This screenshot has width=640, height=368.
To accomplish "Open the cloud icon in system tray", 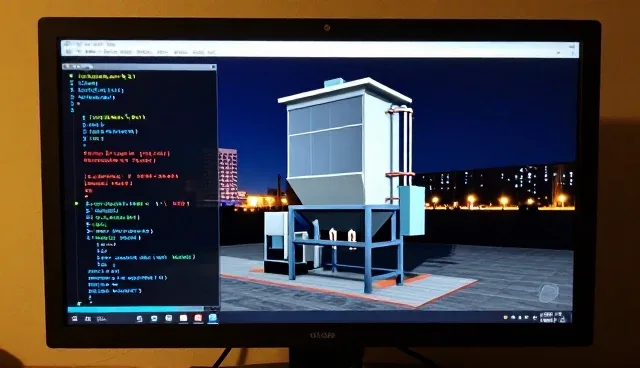I will (513, 317).
